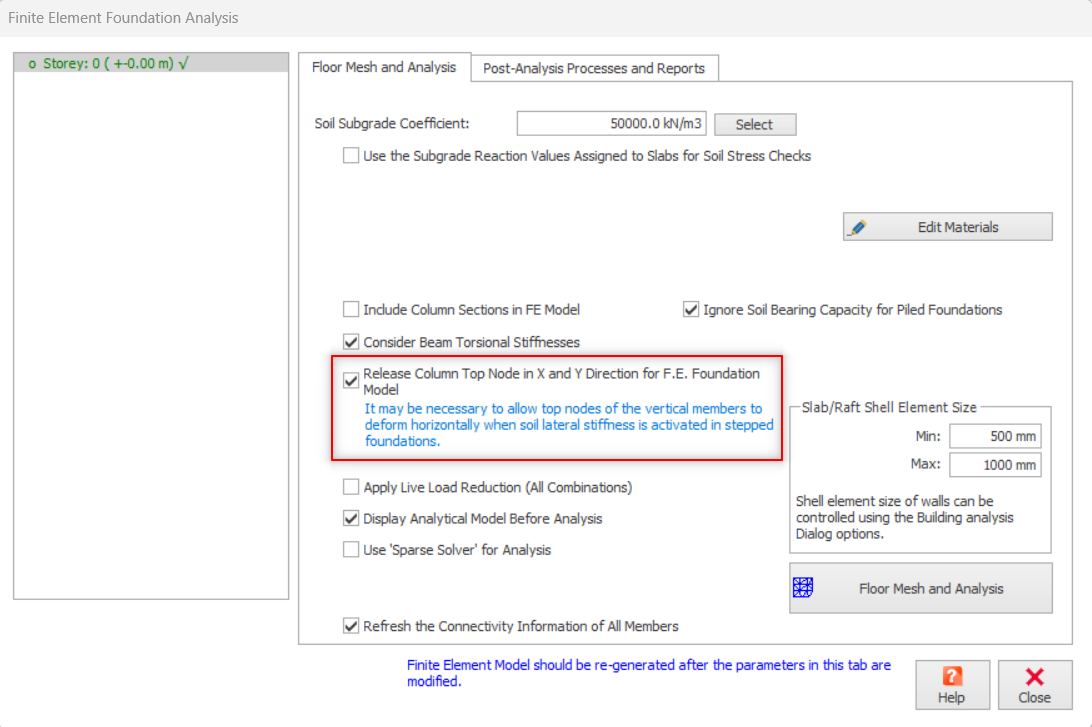
Task: Click the Min shell element size field
Action: 995,436
